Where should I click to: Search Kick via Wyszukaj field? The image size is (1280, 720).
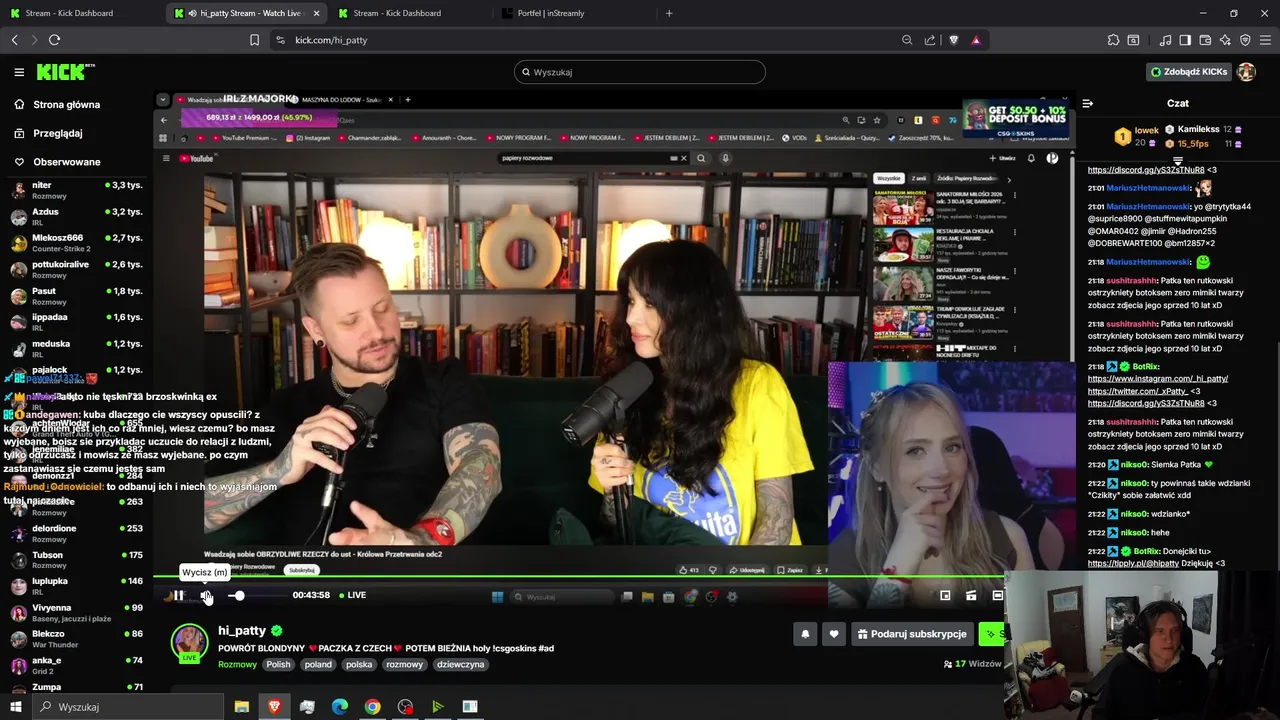tap(640, 72)
